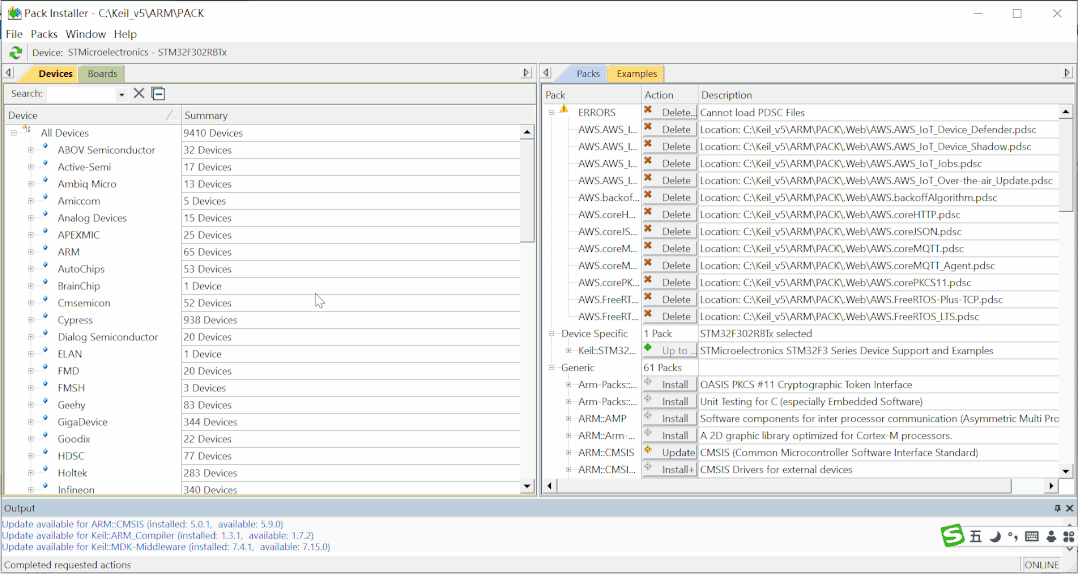Expand the ARM vendor node
This screenshot has height=574, width=1078.
(31, 252)
